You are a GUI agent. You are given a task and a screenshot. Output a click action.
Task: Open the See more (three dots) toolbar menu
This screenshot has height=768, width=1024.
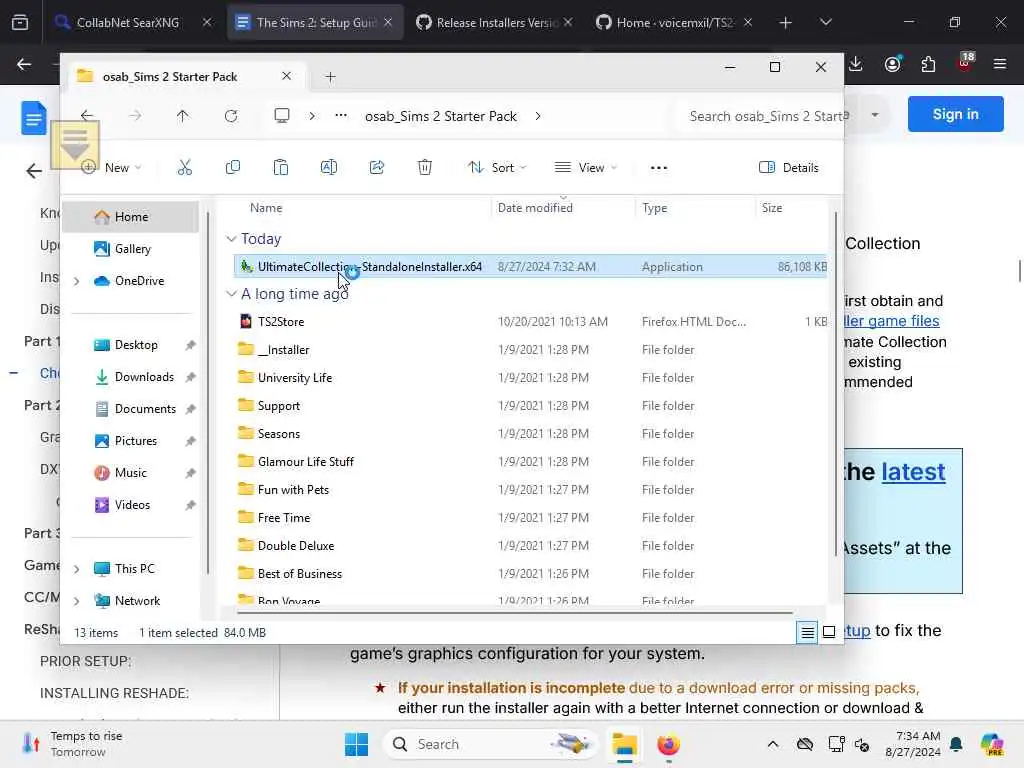(659, 168)
